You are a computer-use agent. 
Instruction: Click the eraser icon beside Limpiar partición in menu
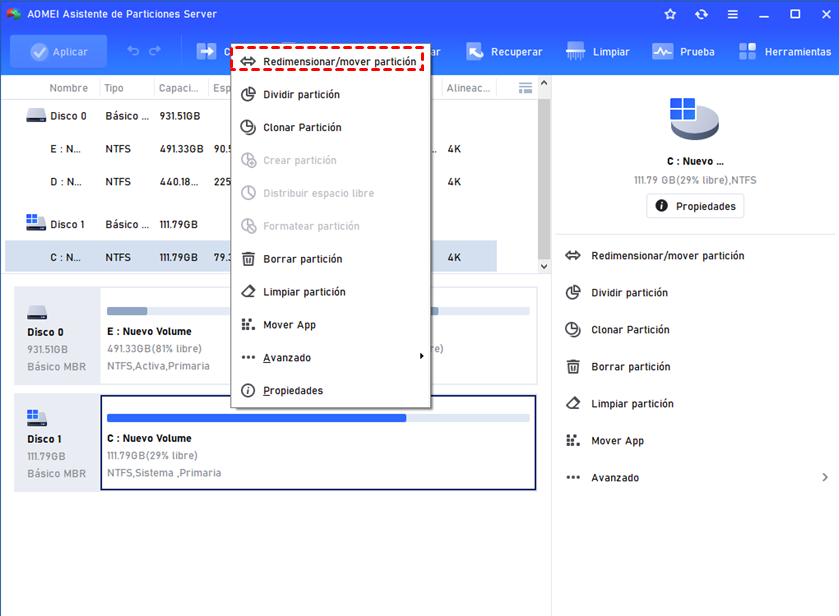248,292
